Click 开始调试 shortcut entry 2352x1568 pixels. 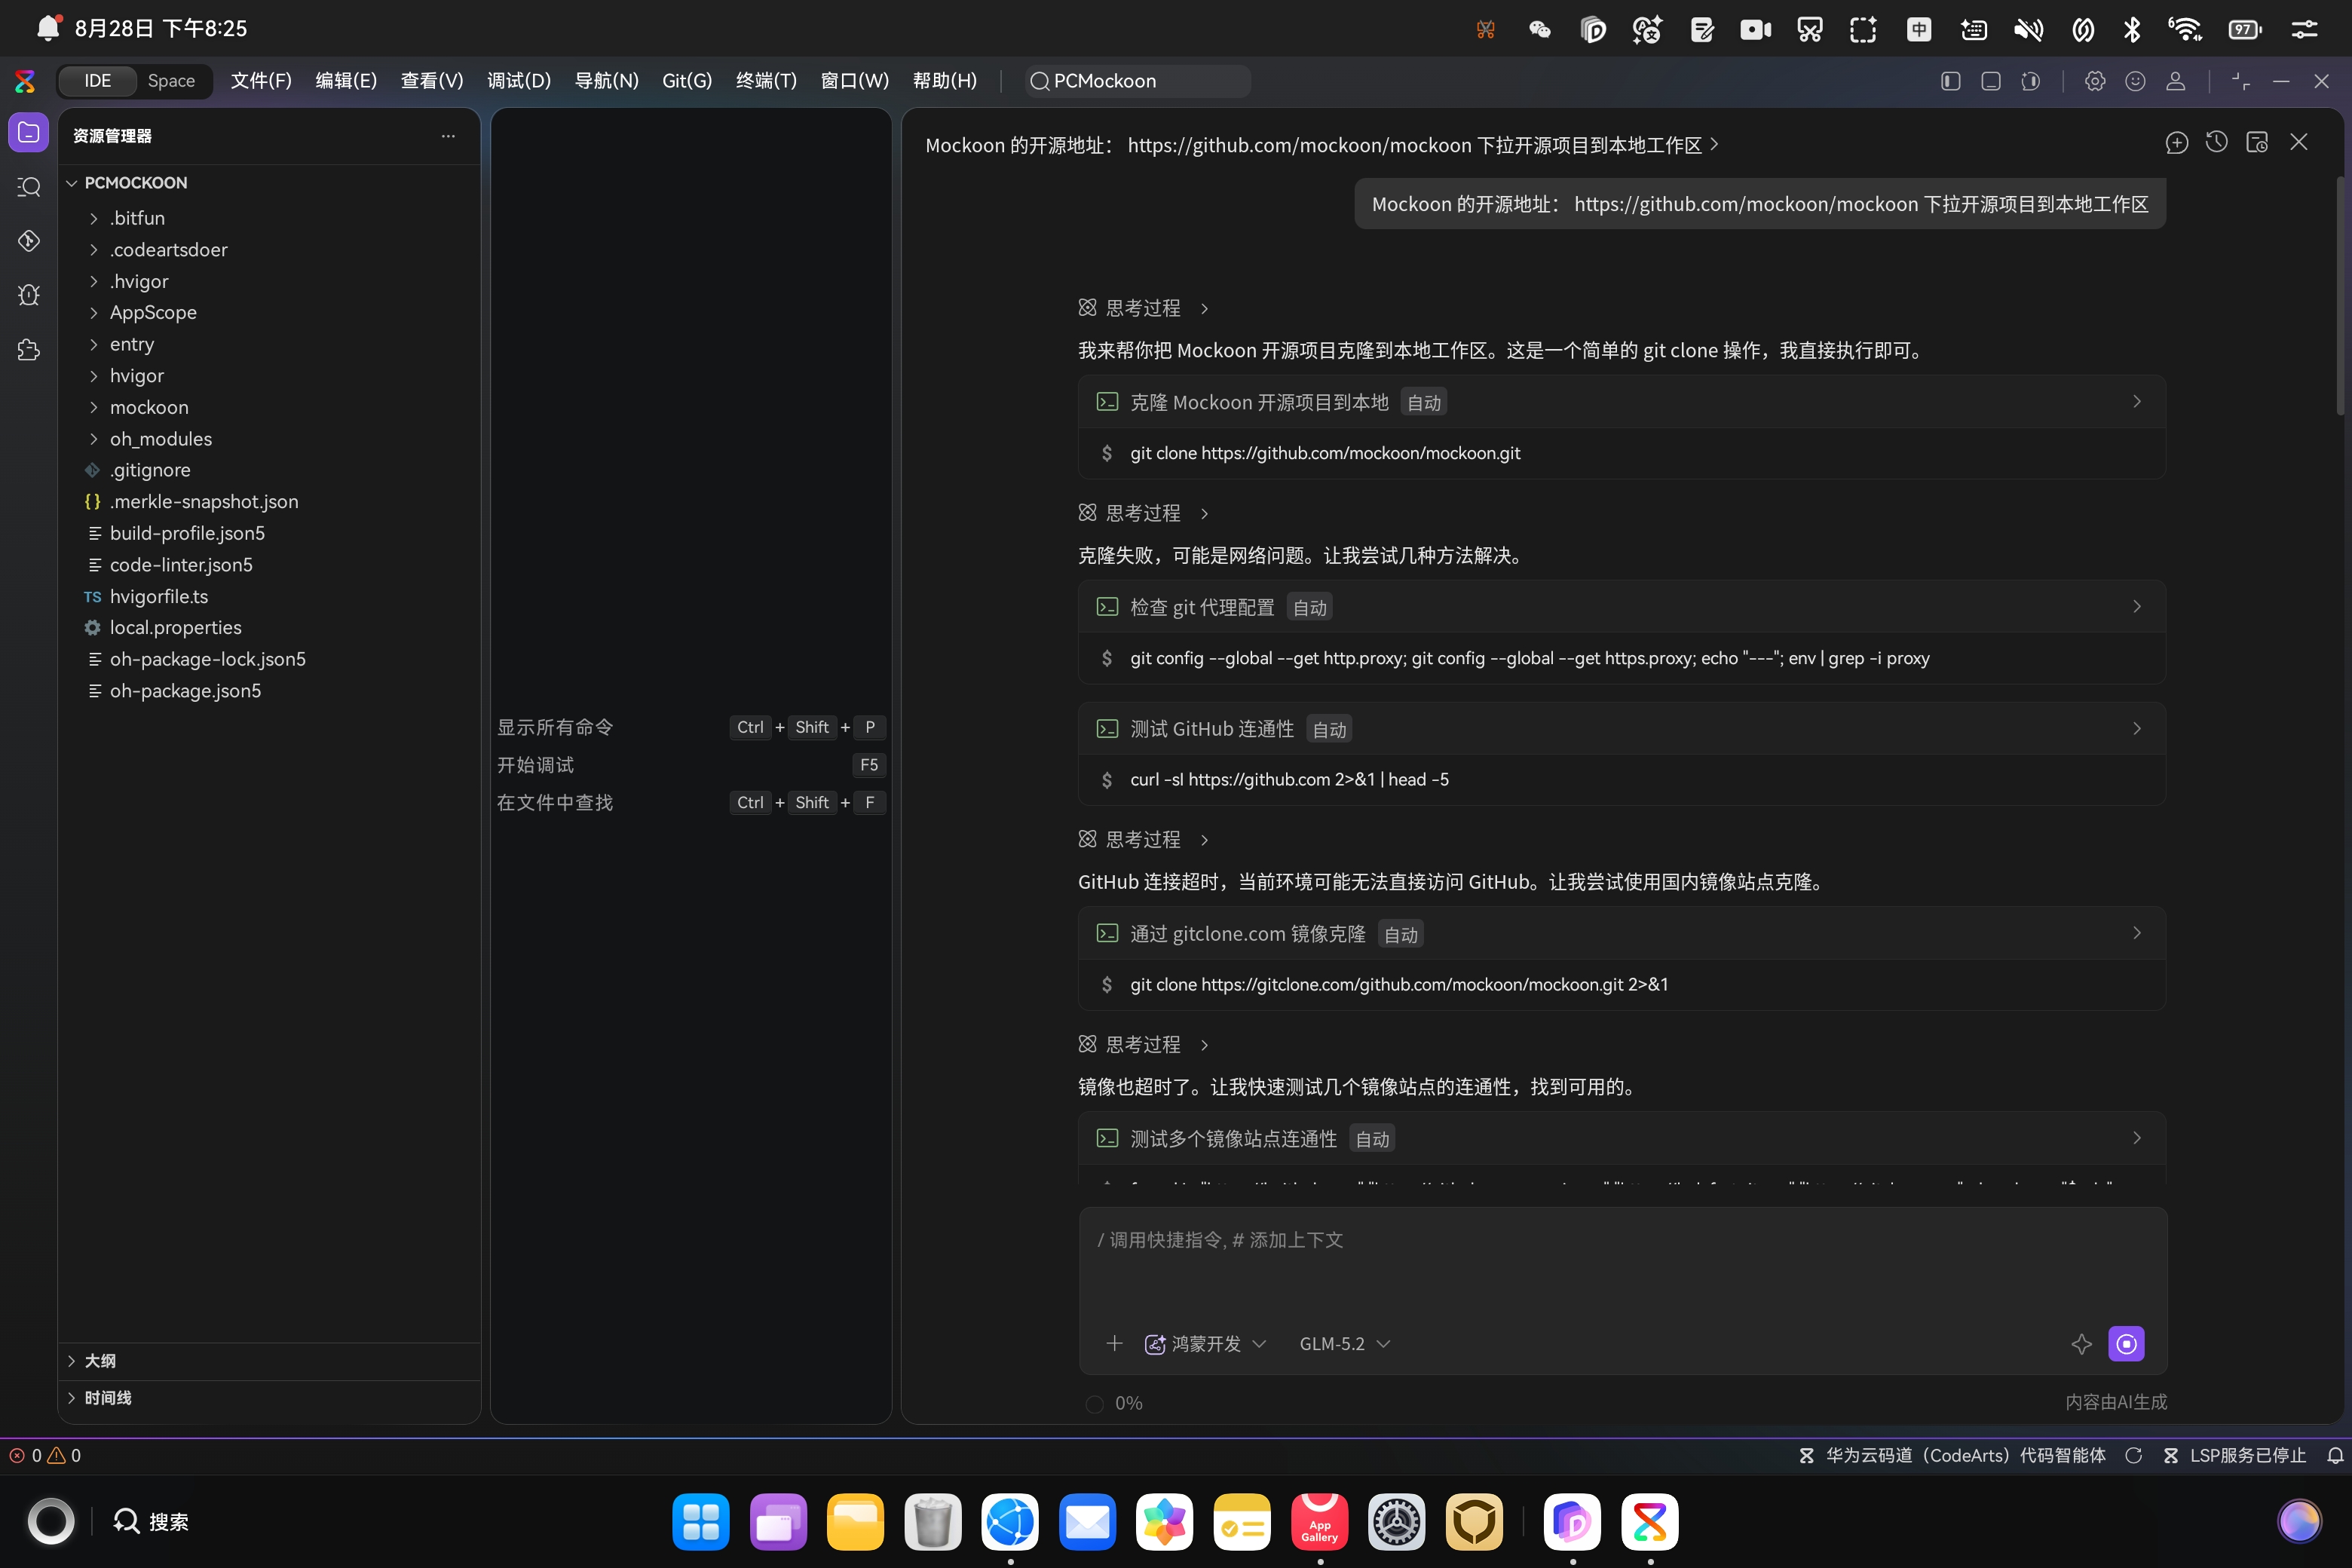point(691,765)
